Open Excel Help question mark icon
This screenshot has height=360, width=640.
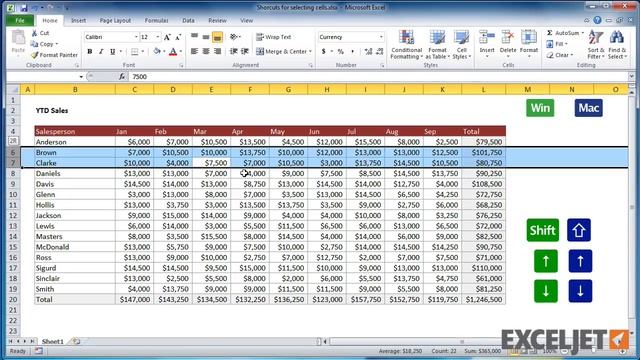pyautogui.click(x=597, y=20)
